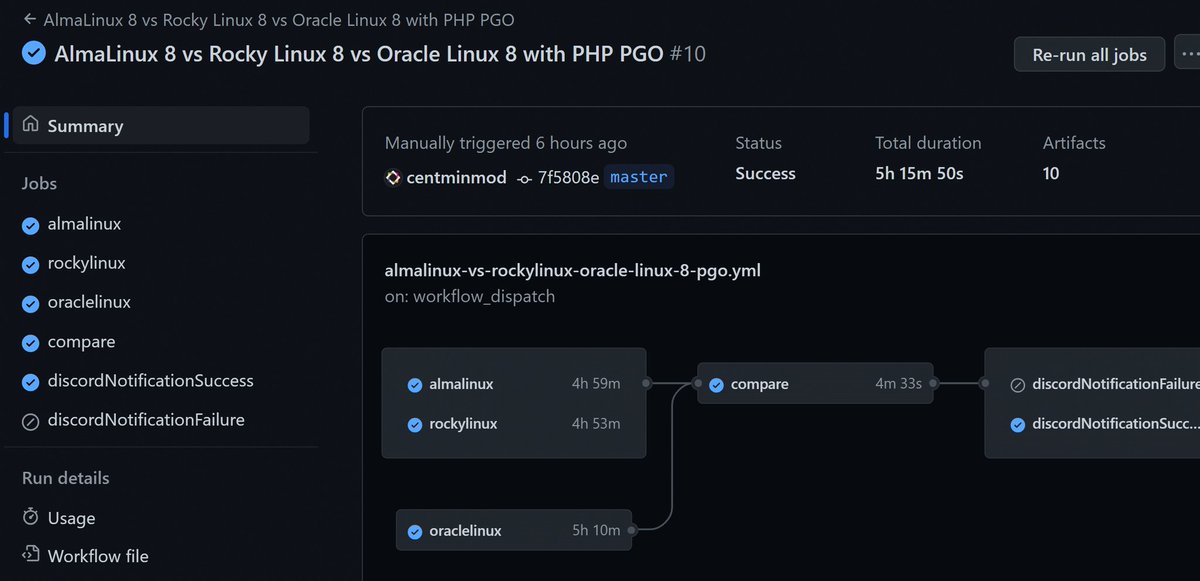Open rockylinux job in workflow graph

click(514, 424)
